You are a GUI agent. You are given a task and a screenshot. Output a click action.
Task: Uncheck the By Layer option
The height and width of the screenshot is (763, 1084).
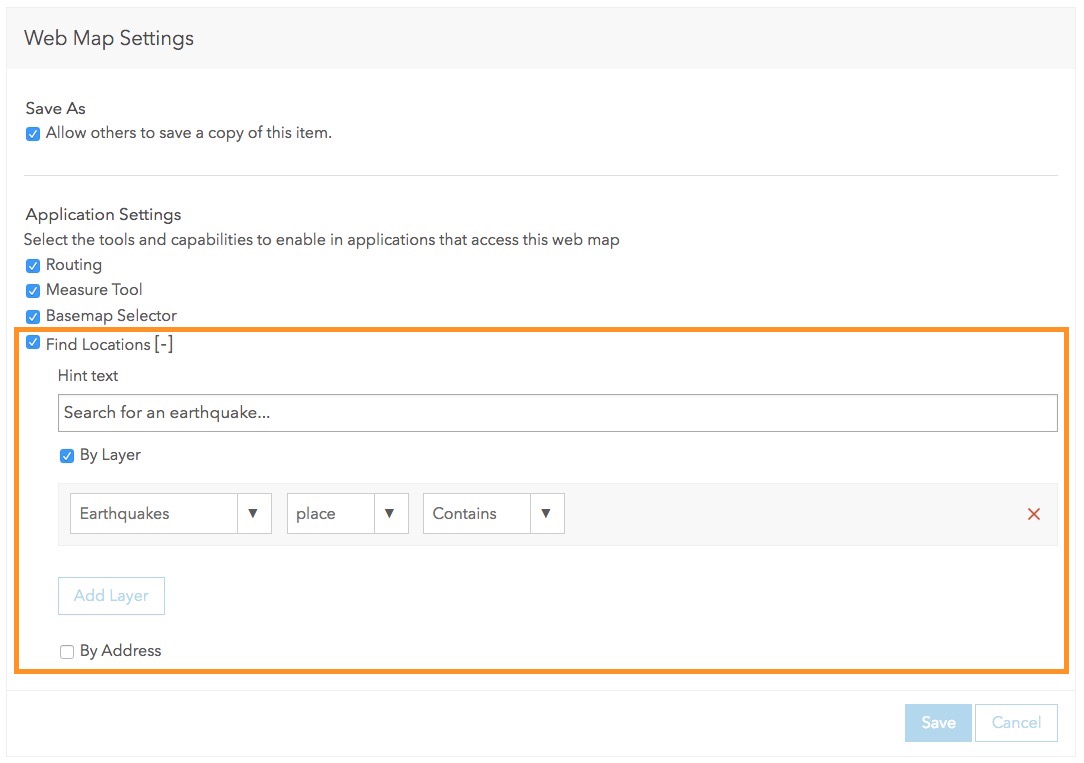tap(67, 456)
